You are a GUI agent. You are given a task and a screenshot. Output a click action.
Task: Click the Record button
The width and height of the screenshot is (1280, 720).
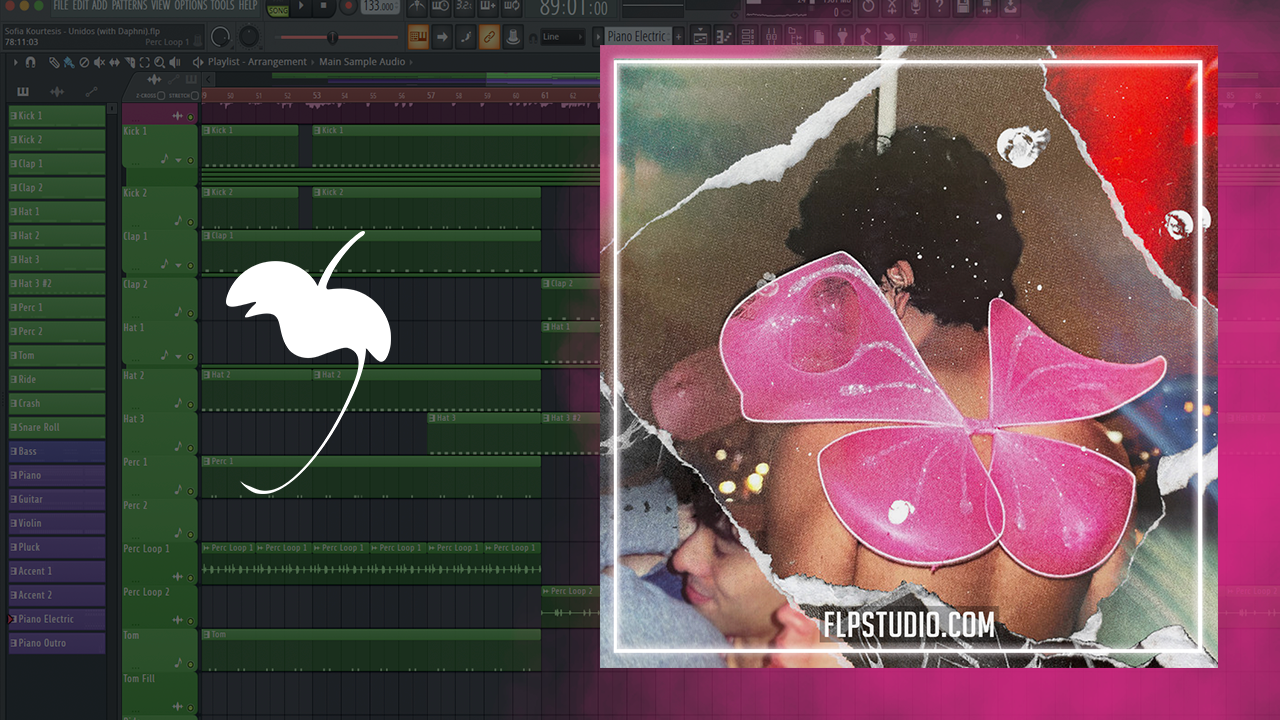pyautogui.click(x=348, y=6)
